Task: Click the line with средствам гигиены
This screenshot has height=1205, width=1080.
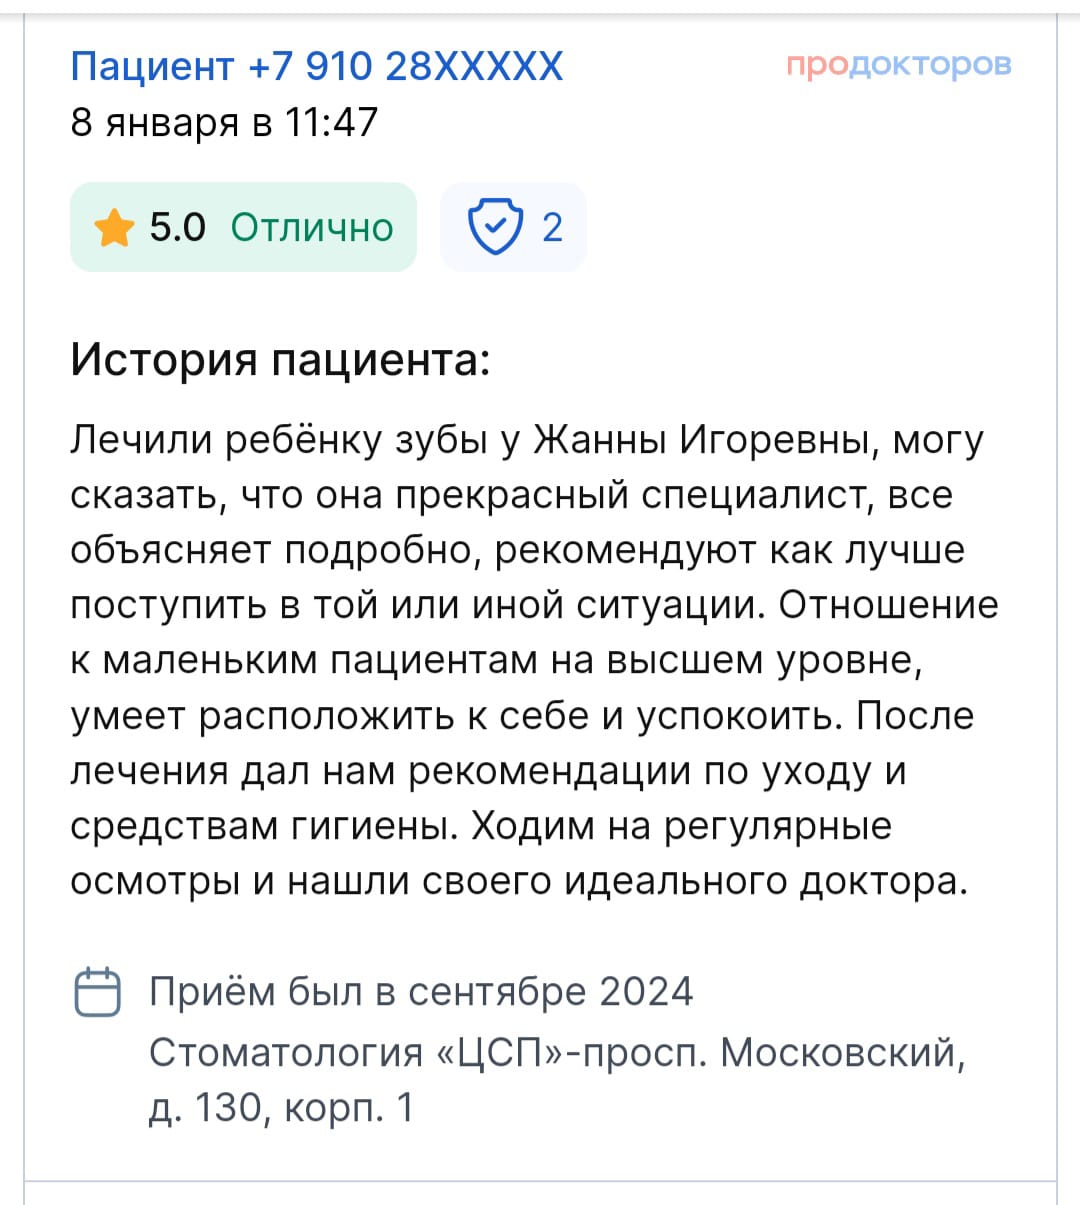Action: coord(480,826)
